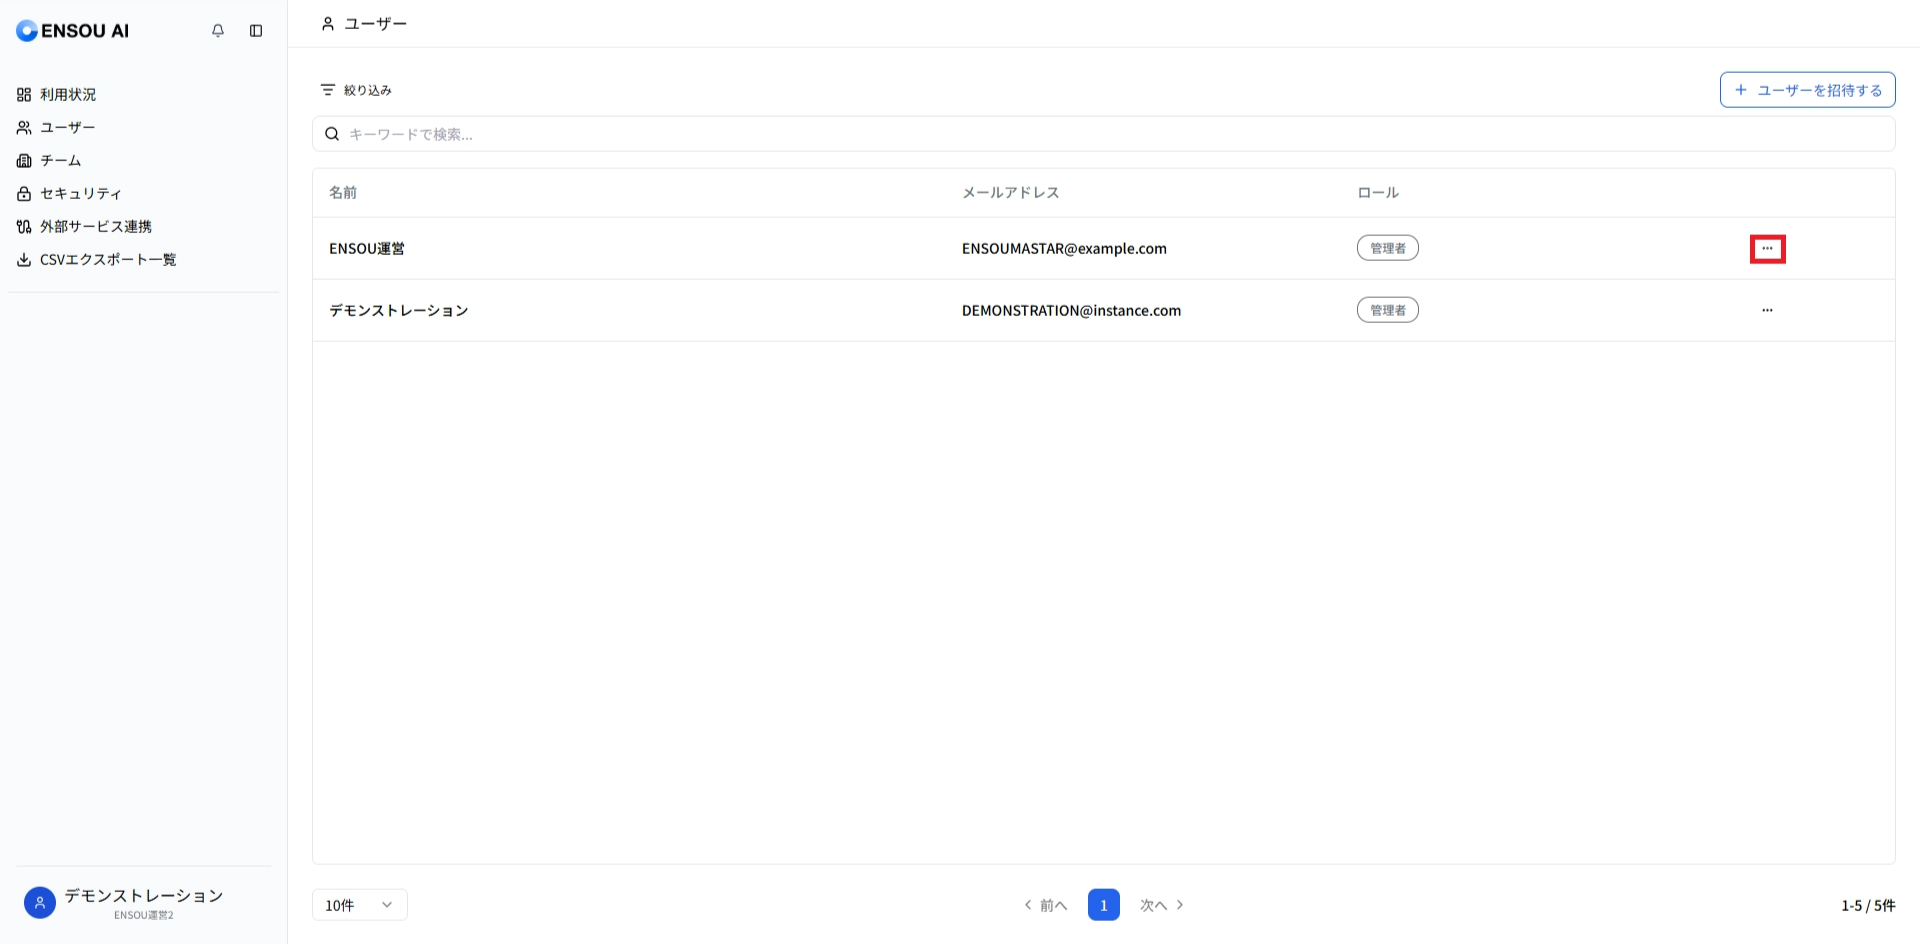
Task: Go to ユーザー in the sidebar
Action: click(x=56, y=127)
